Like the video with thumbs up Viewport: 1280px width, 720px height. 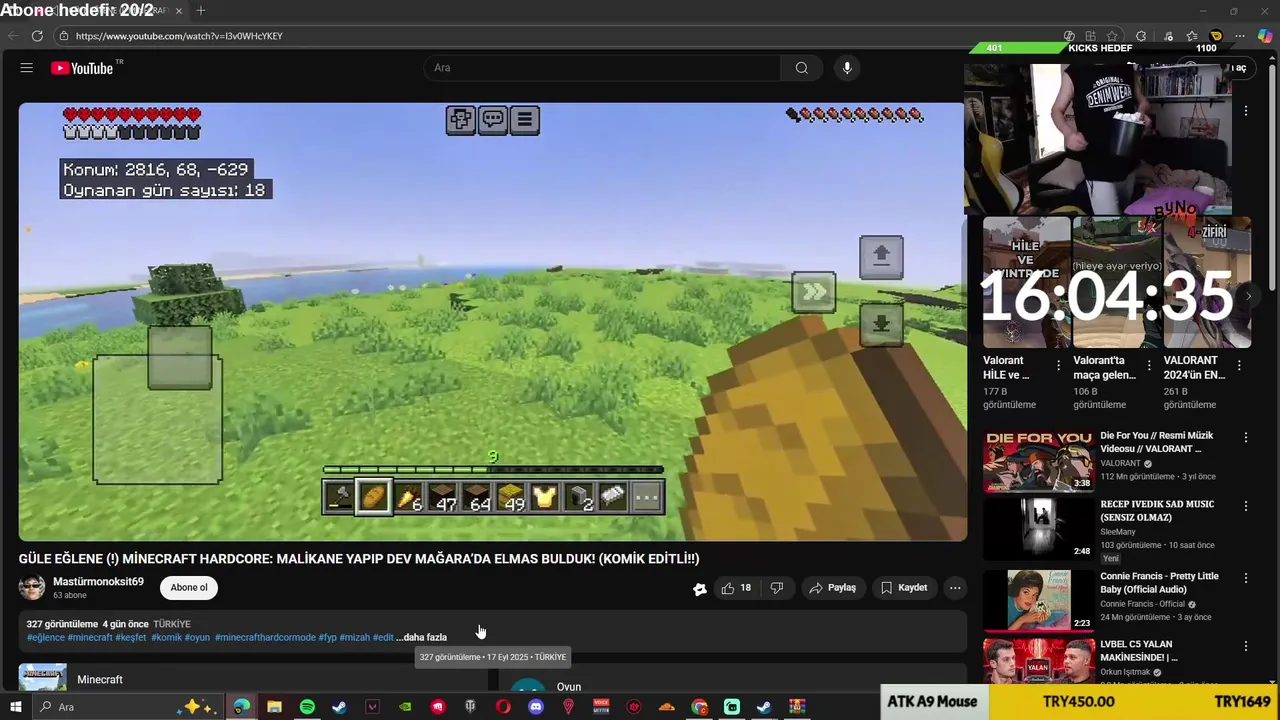coord(737,588)
